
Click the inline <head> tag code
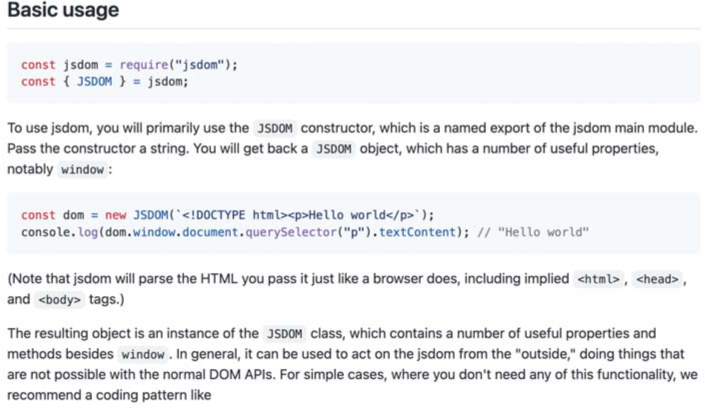pos(657,279)
